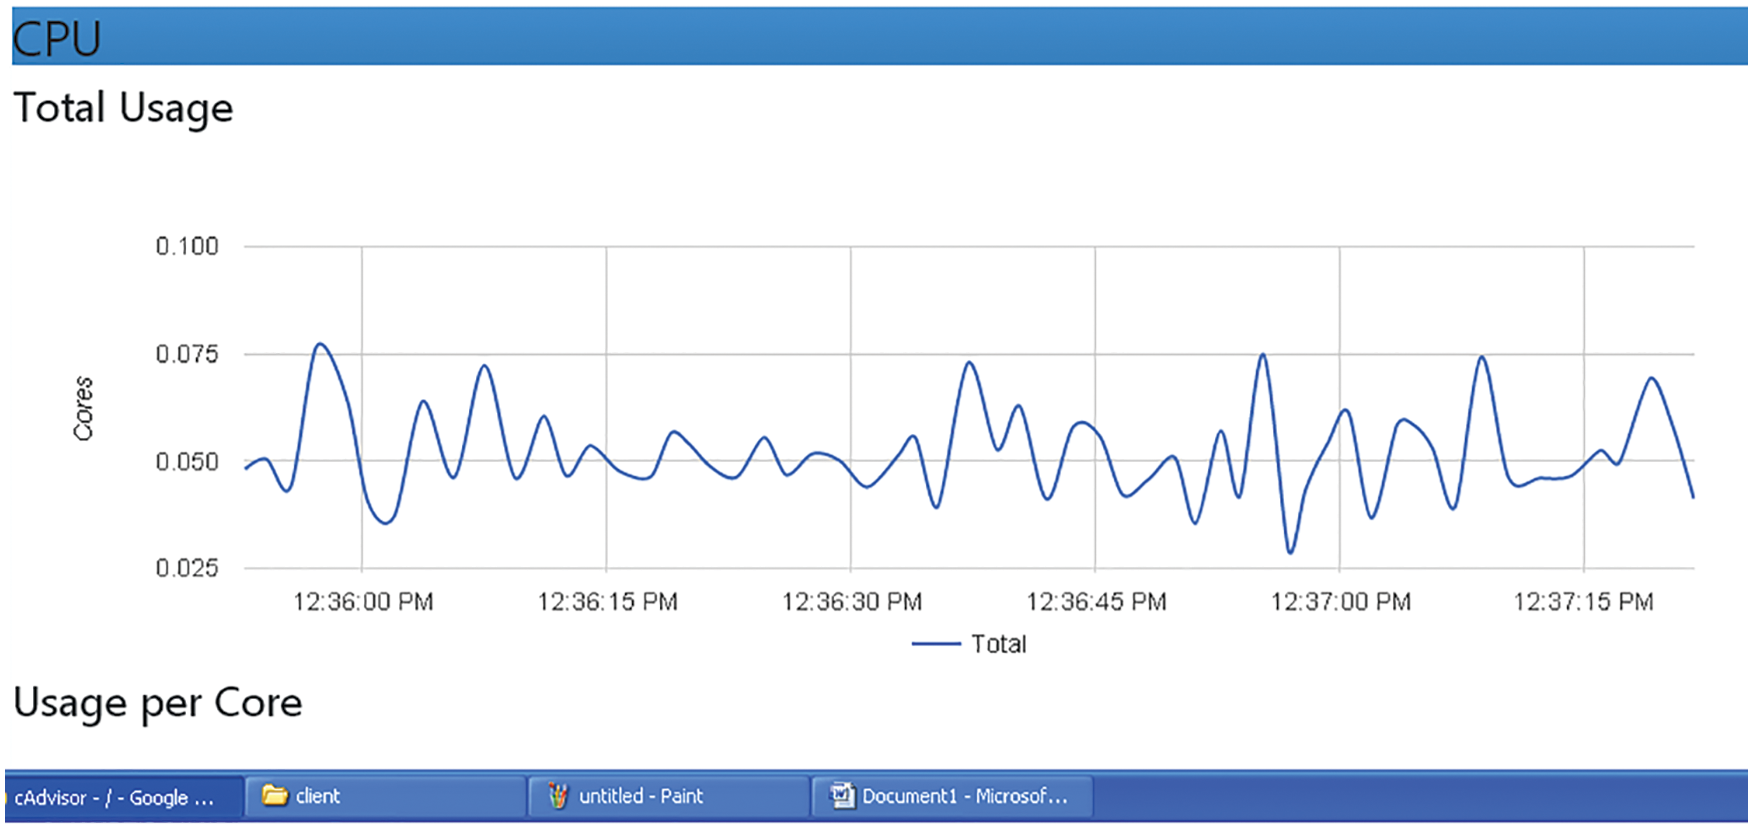Click the Word document icon in taskbar
This screenshot has height=833, width=1753.
click(x=842, y=796)
